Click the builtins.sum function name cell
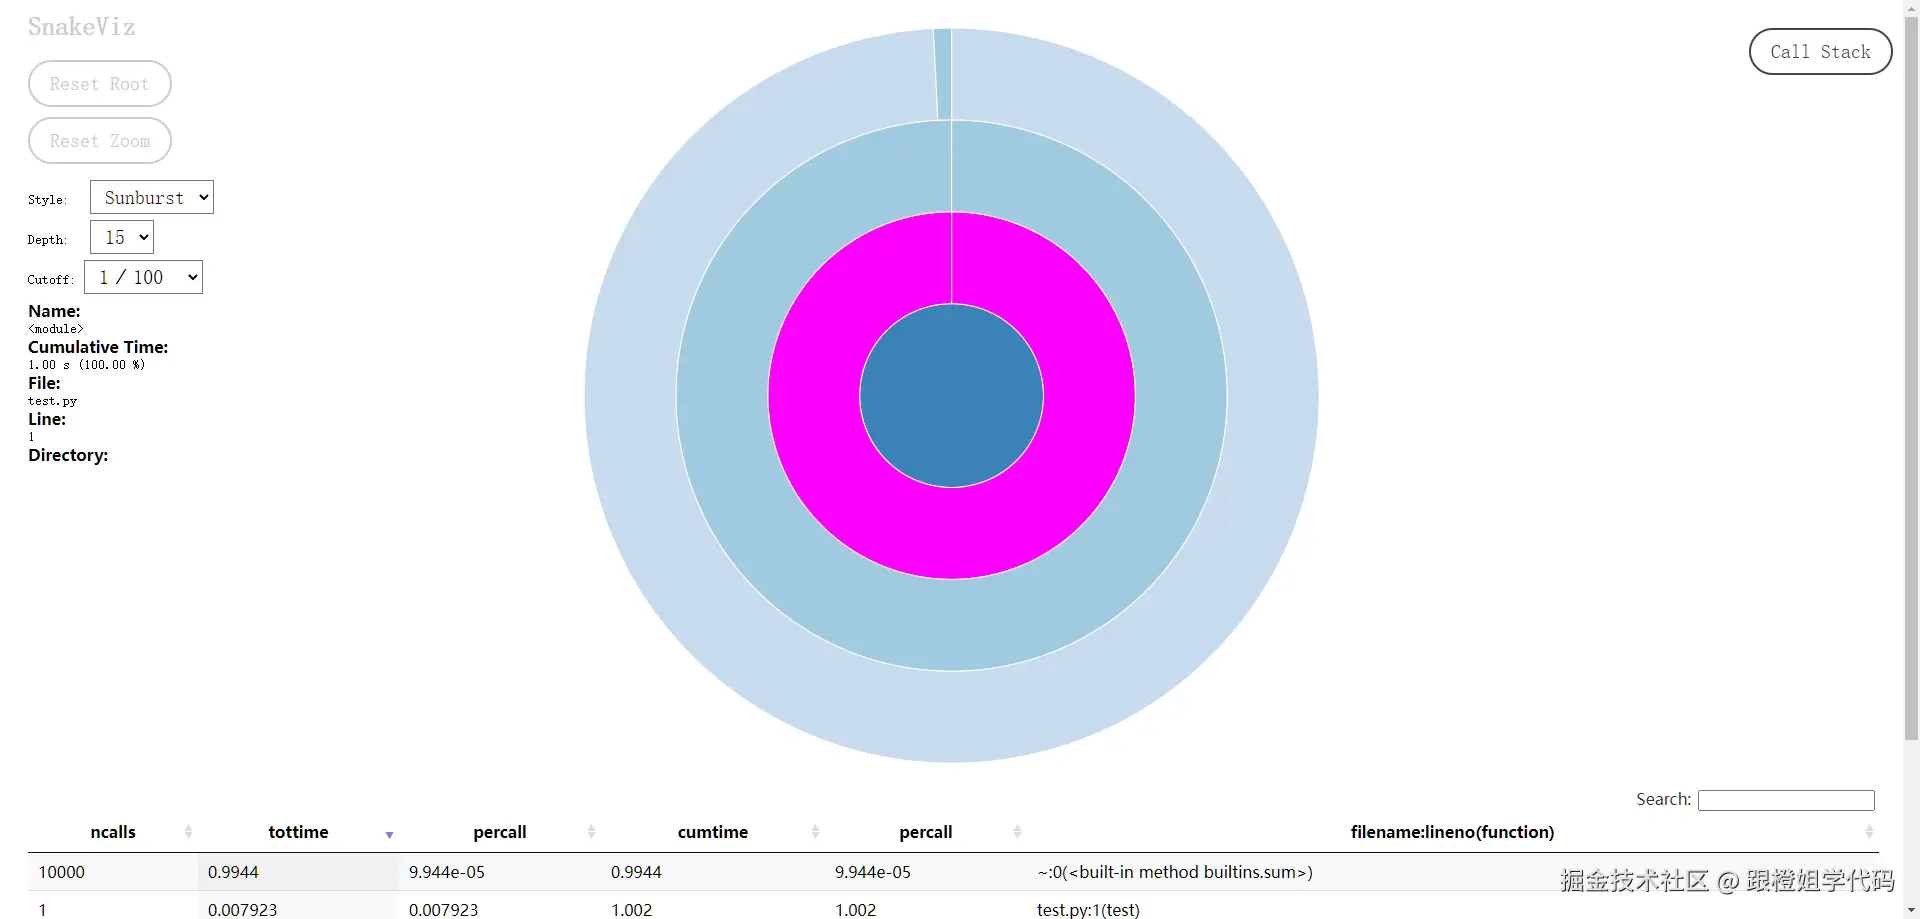 point(1175,872)
